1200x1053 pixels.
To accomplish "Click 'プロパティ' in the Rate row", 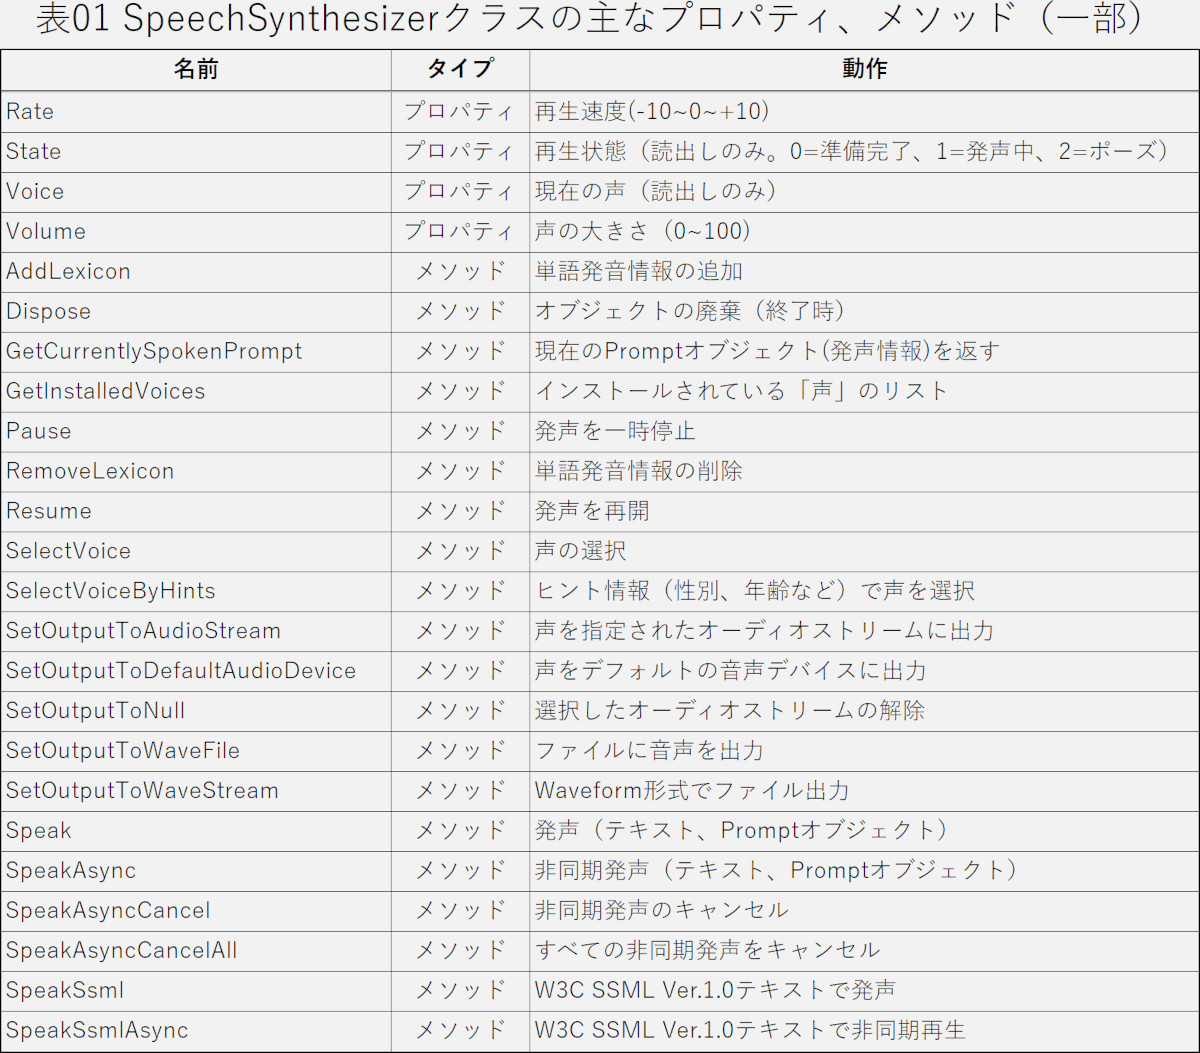I will point(460,111).
